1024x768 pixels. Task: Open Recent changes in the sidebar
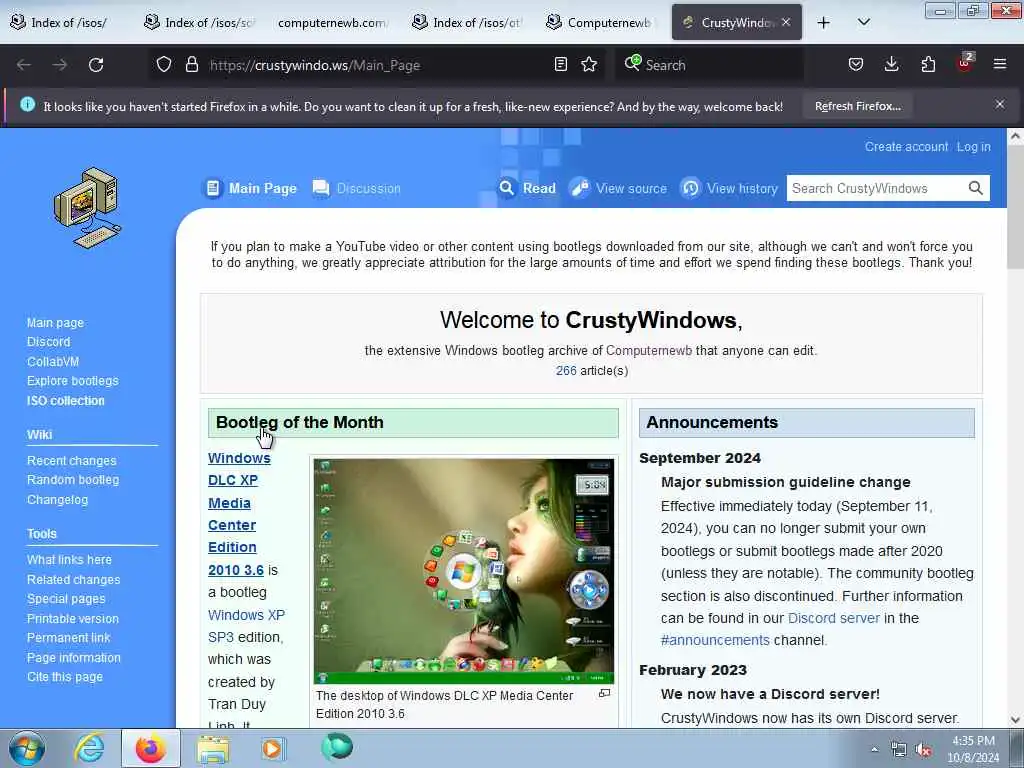point(71,460)
